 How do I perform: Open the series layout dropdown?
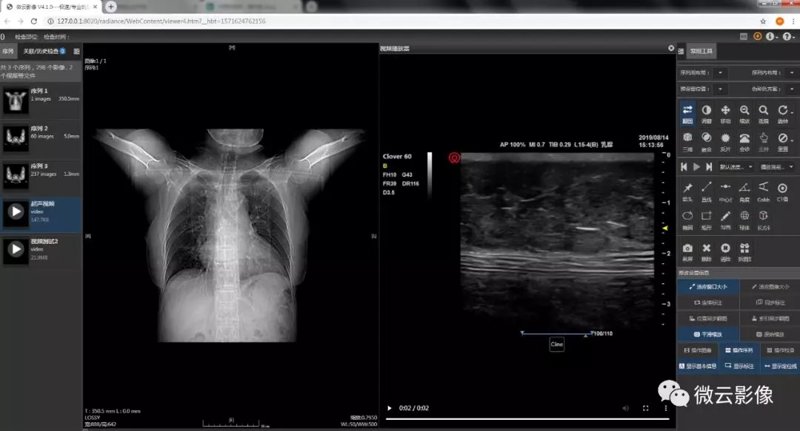coord(720,73)
